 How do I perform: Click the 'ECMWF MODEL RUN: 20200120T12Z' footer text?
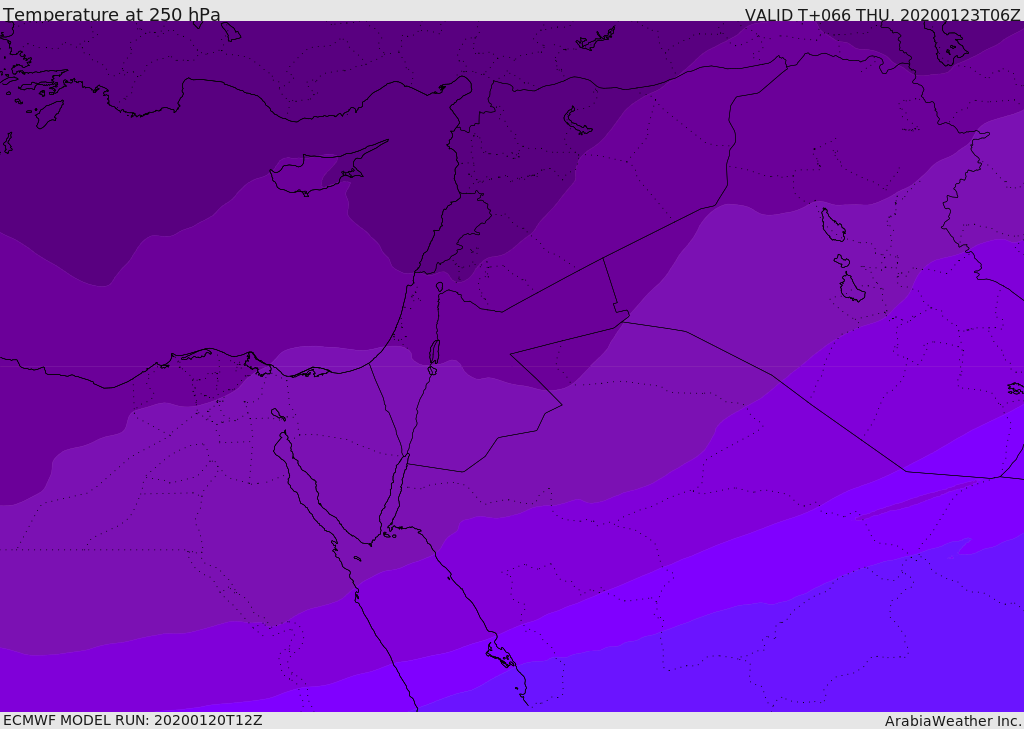coord(133,720)
